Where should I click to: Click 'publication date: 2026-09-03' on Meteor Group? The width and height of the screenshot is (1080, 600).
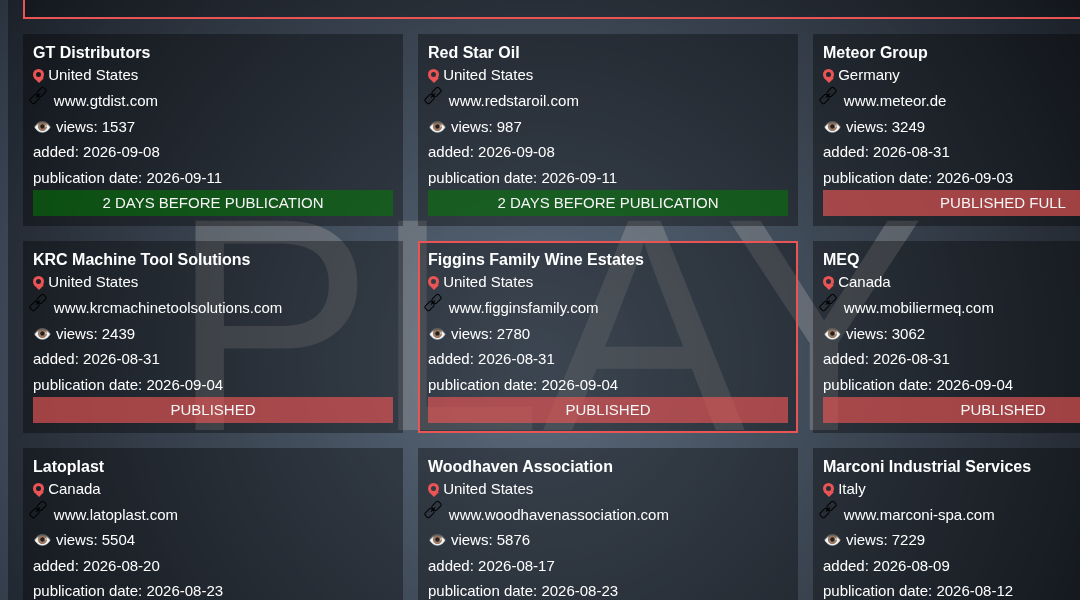click(917, 178)
